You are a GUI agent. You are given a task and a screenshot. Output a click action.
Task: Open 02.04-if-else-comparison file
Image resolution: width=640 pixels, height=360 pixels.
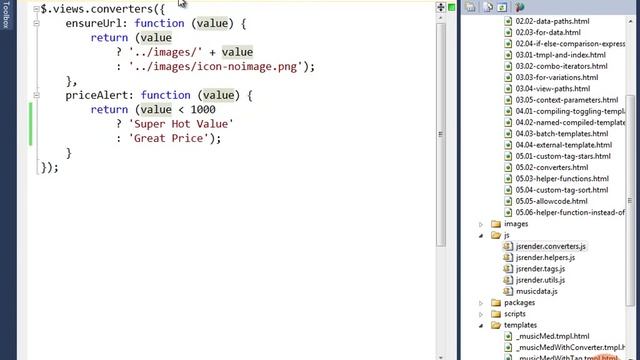tap(570, 44)
